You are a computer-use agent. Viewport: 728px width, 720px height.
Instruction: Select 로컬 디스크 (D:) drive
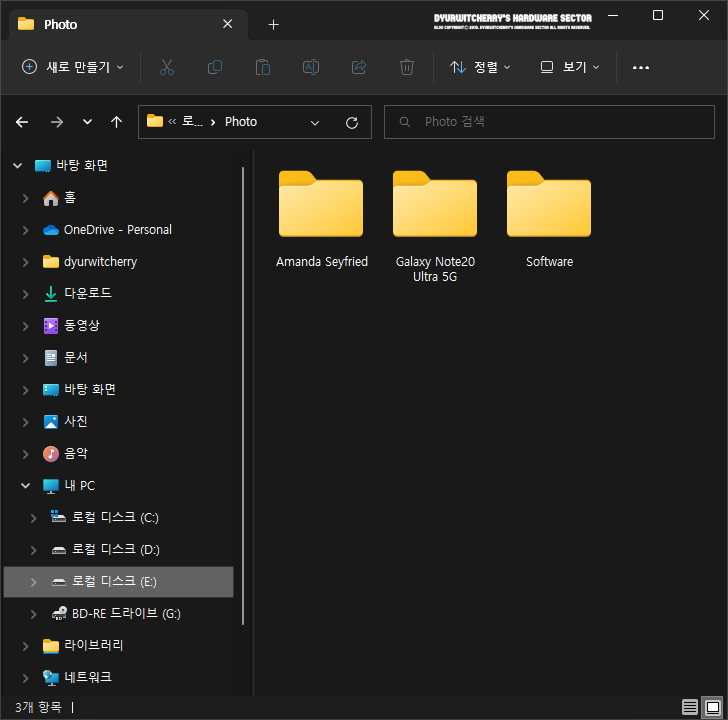tap(105, 549)
